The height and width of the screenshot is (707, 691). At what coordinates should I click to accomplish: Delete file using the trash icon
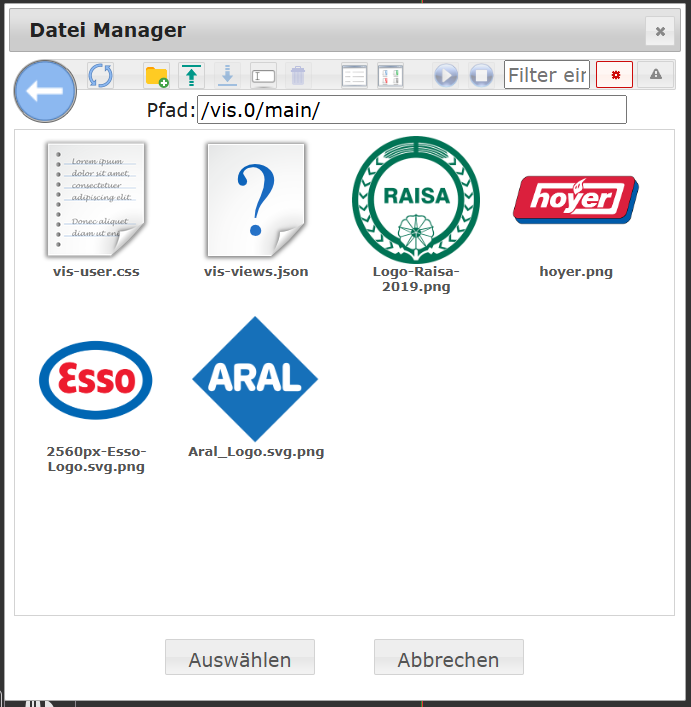298,75
